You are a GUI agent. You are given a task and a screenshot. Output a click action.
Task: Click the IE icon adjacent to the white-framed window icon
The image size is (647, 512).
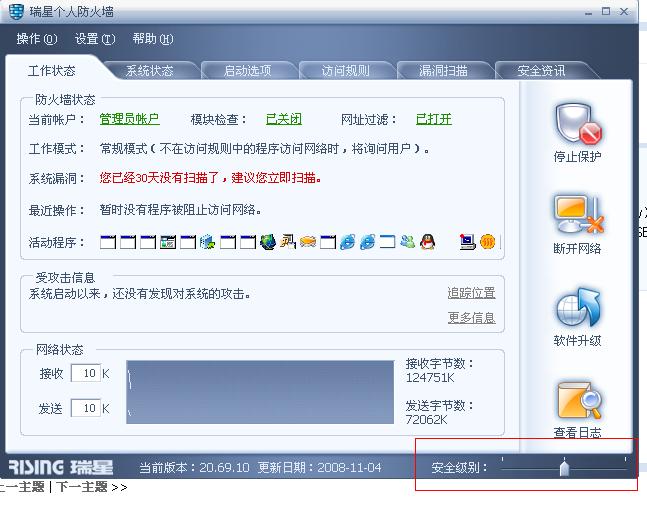click(368, 242)
